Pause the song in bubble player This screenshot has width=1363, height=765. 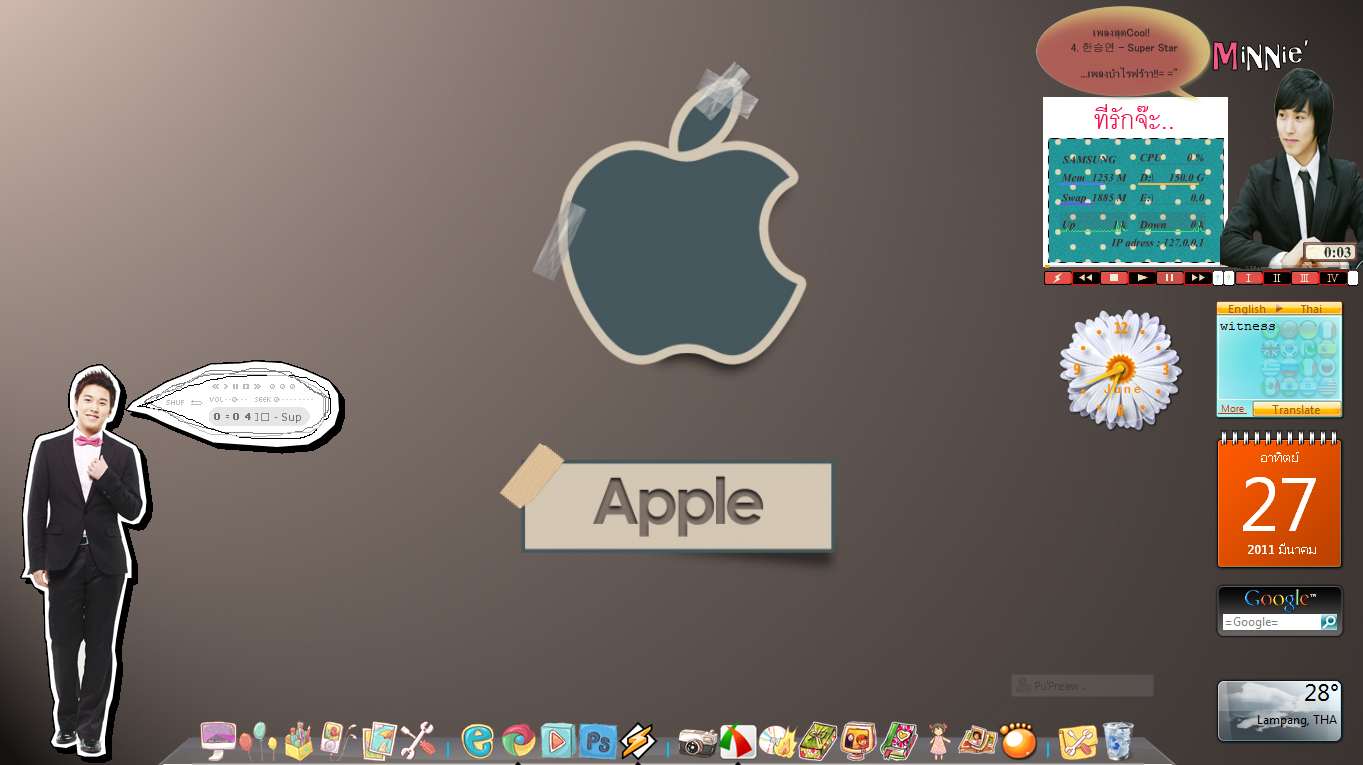pos(235,385)
